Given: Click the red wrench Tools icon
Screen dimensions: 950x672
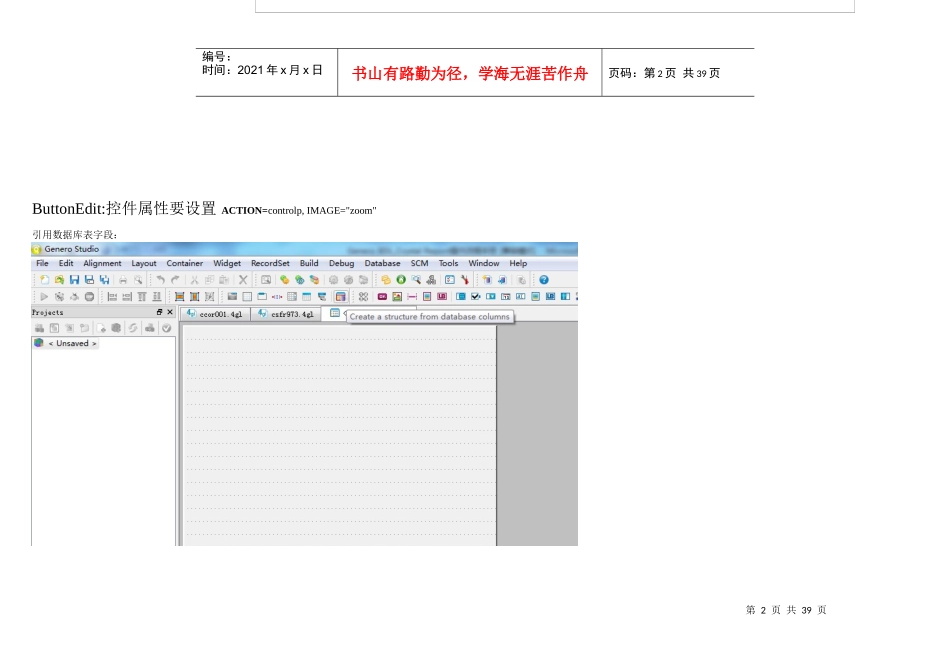Looking at the screenshot, I should click(x=465, y=280).
